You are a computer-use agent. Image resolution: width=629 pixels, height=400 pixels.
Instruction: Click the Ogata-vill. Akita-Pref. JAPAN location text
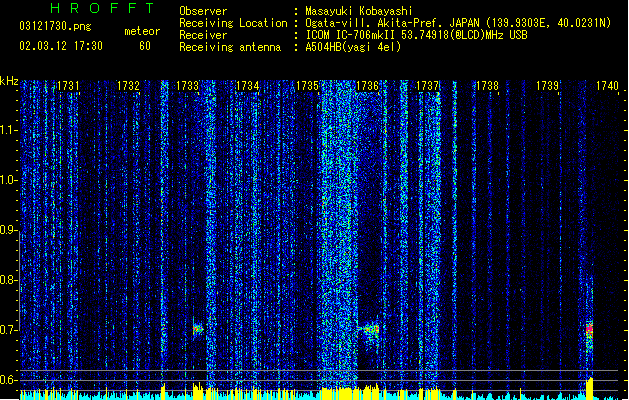point(458,23)
